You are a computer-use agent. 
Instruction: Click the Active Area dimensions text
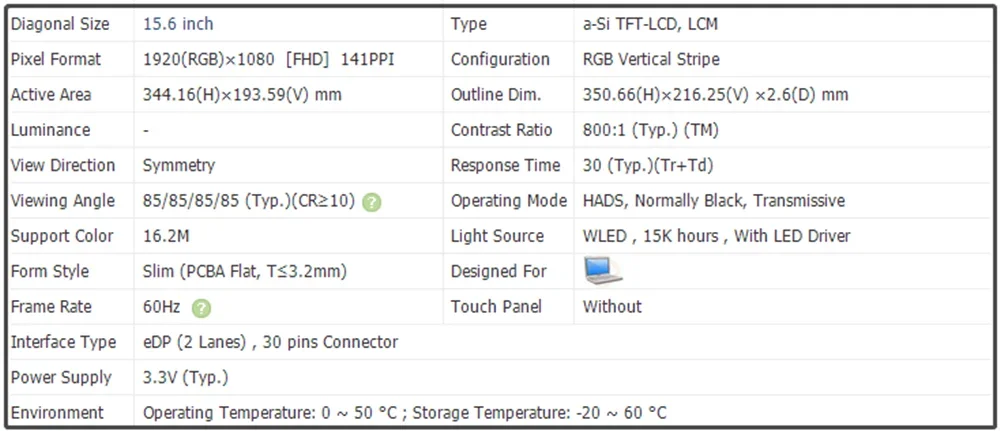coord(242,95)
